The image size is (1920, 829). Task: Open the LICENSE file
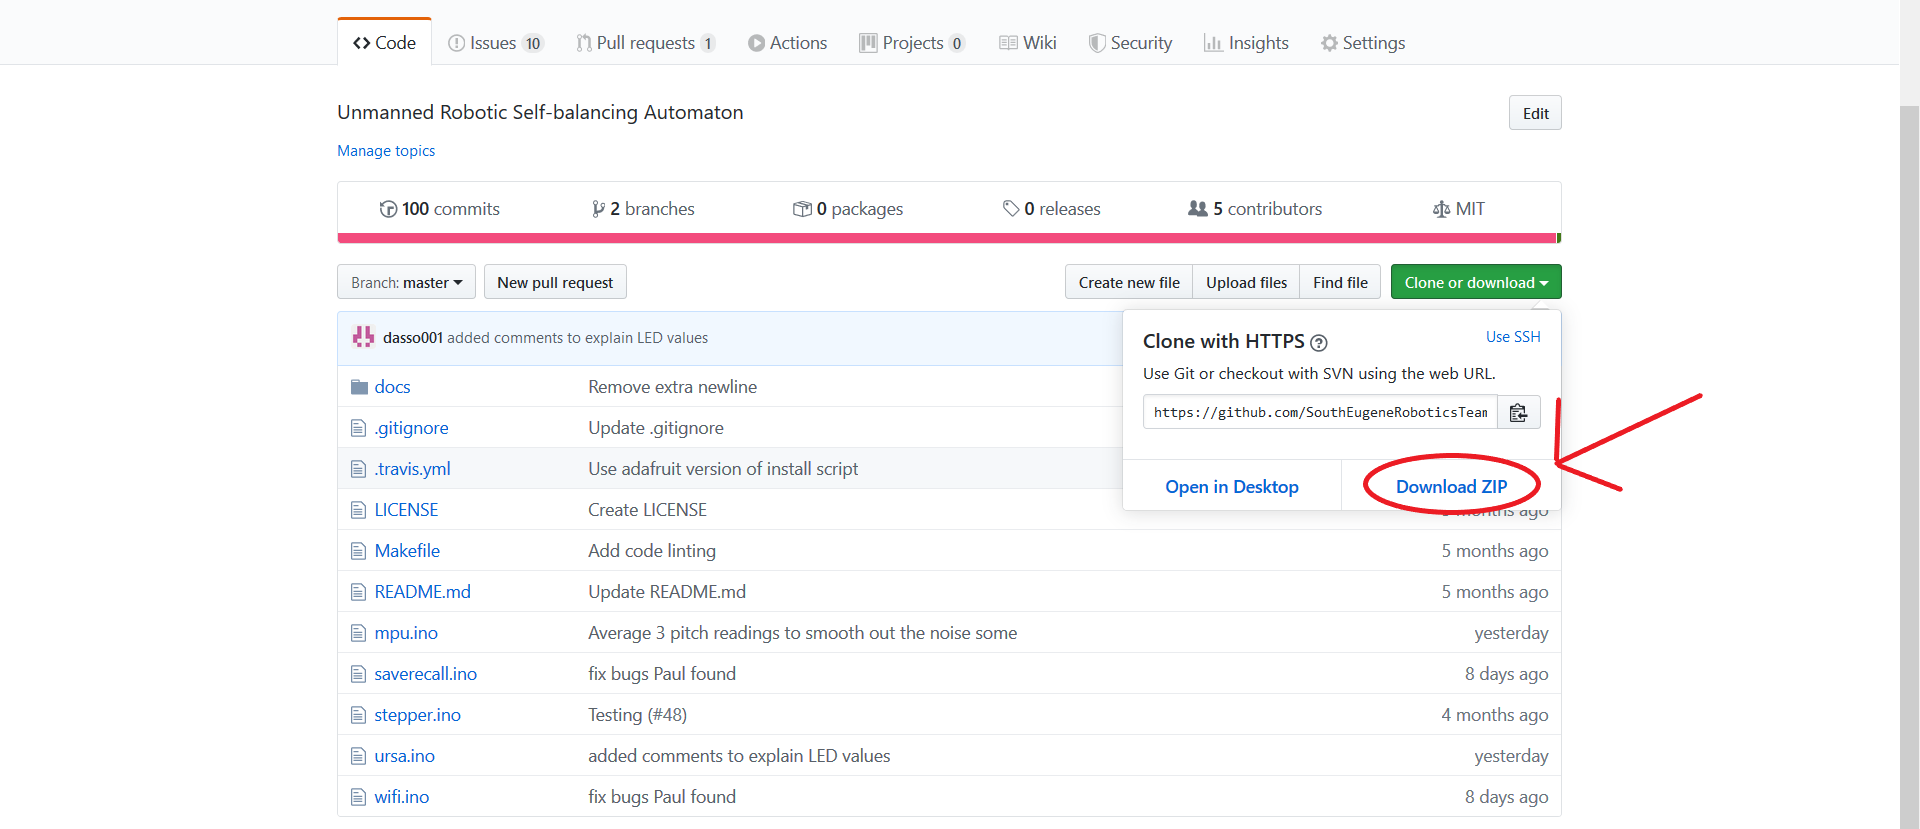click(x=406, y=510)
